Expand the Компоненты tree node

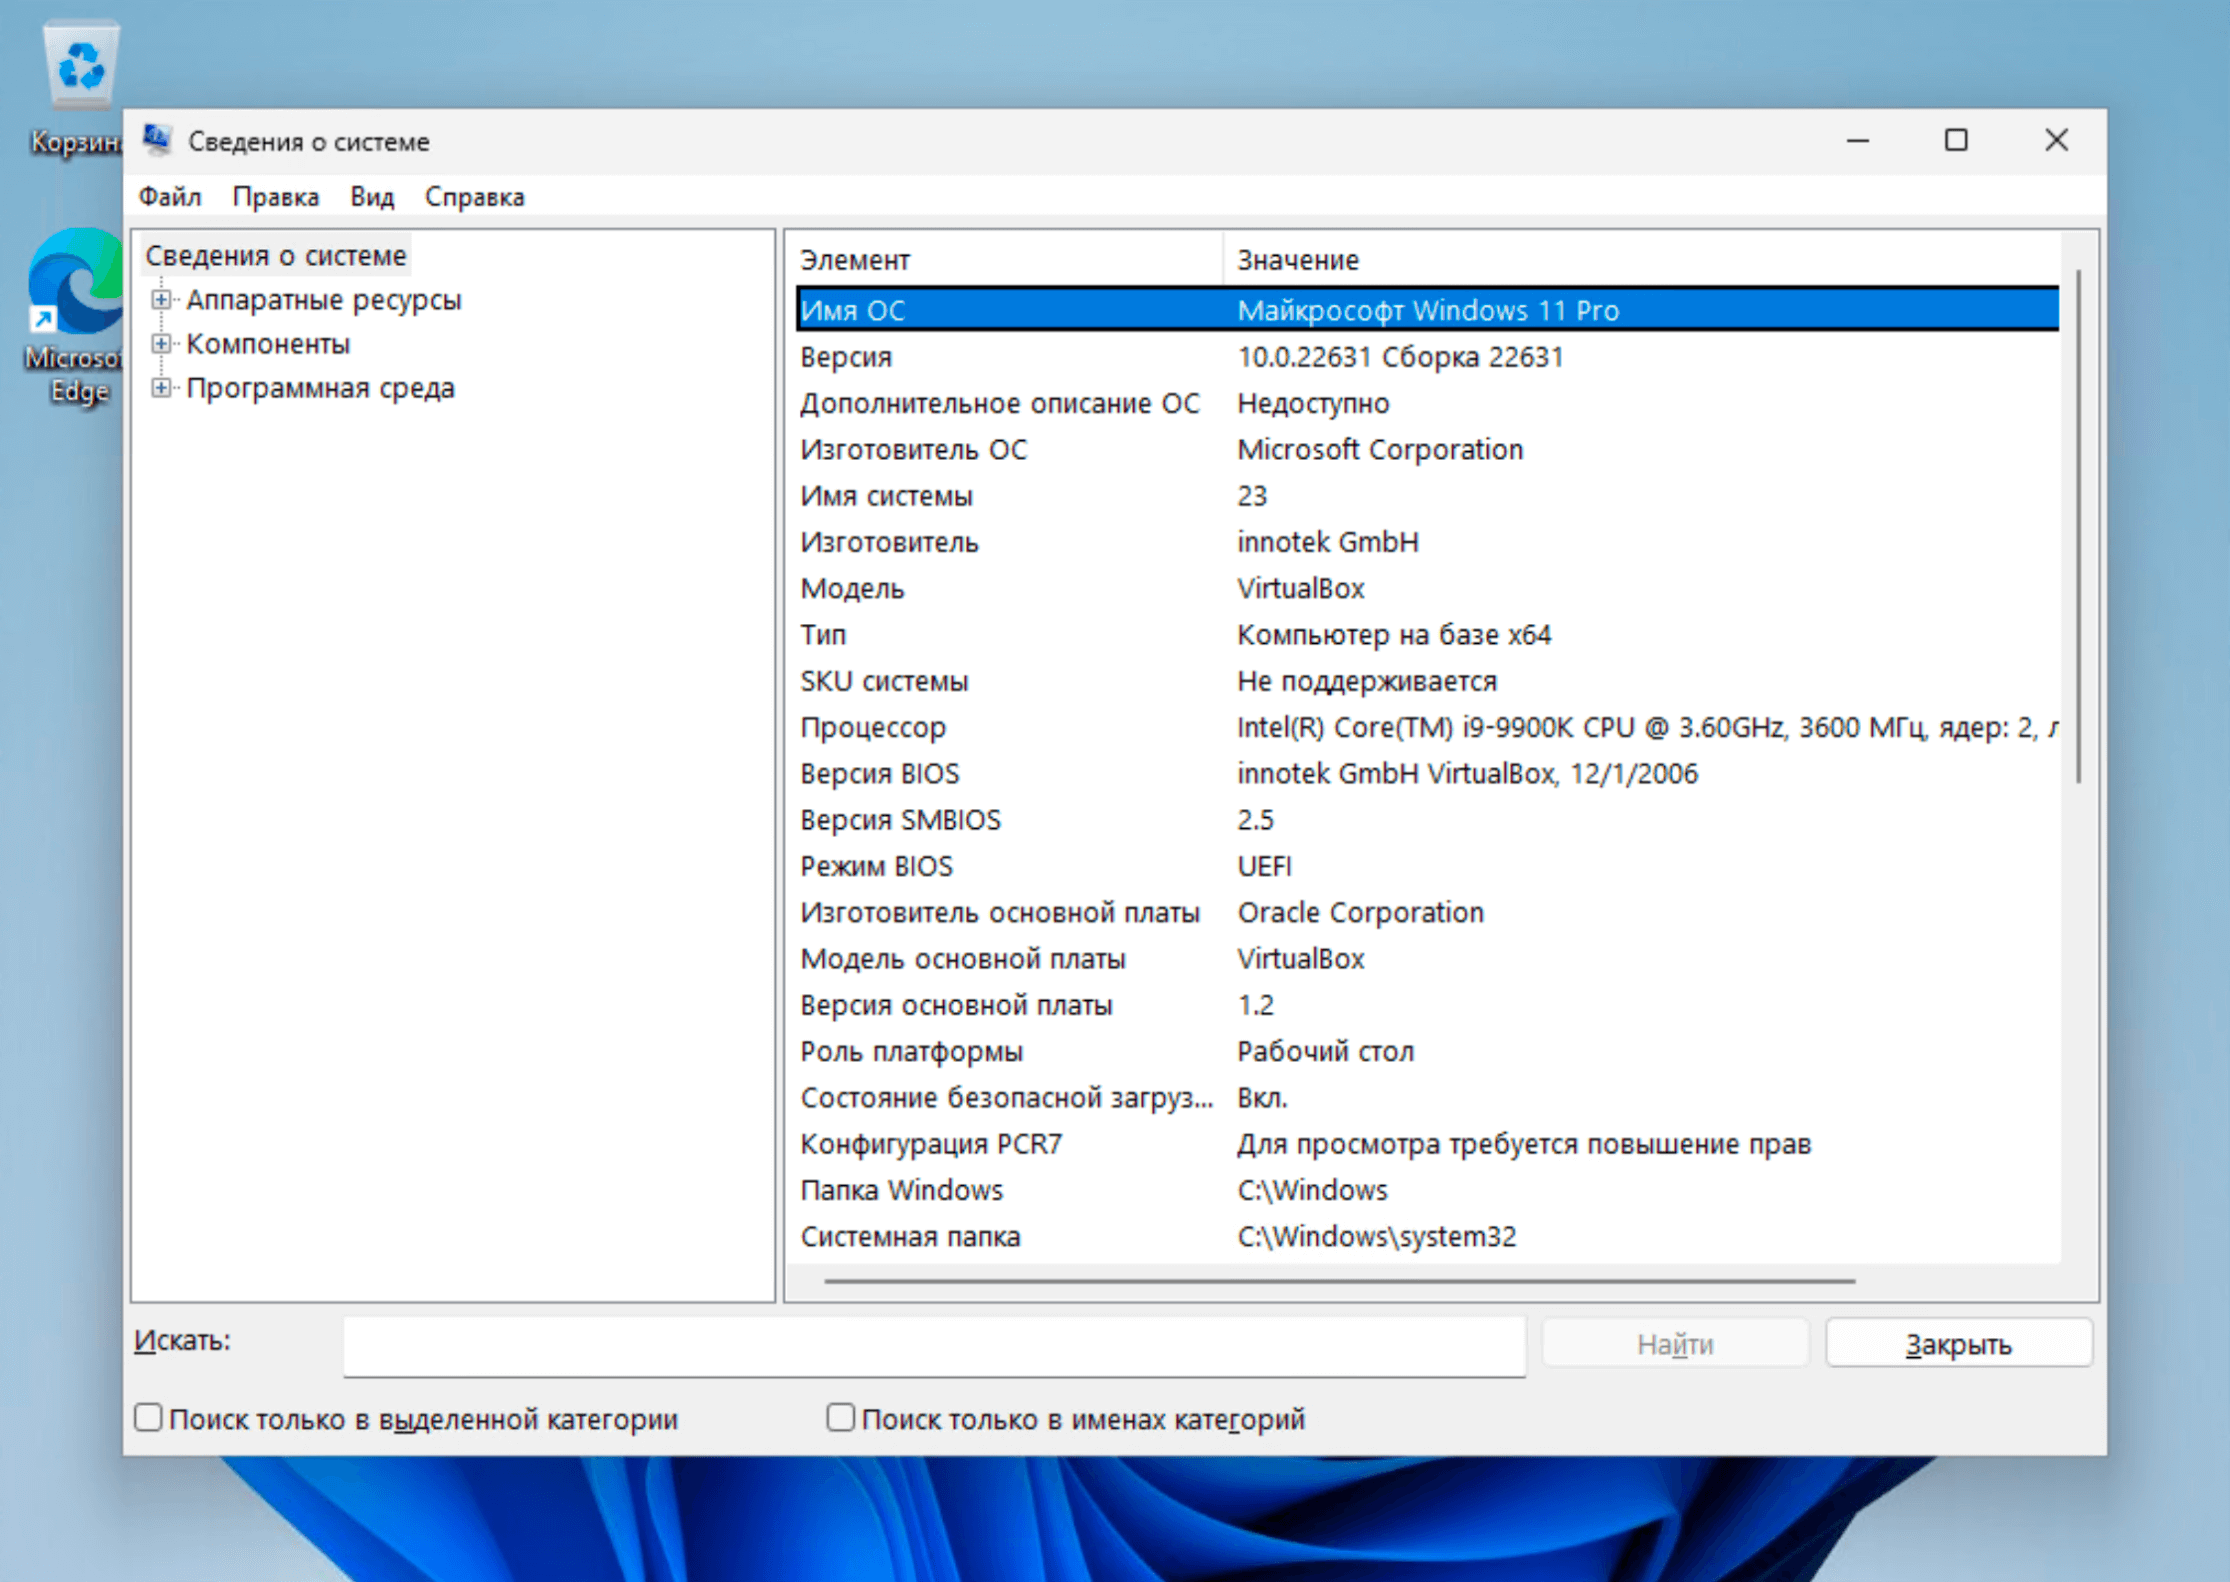coord(160,343)
